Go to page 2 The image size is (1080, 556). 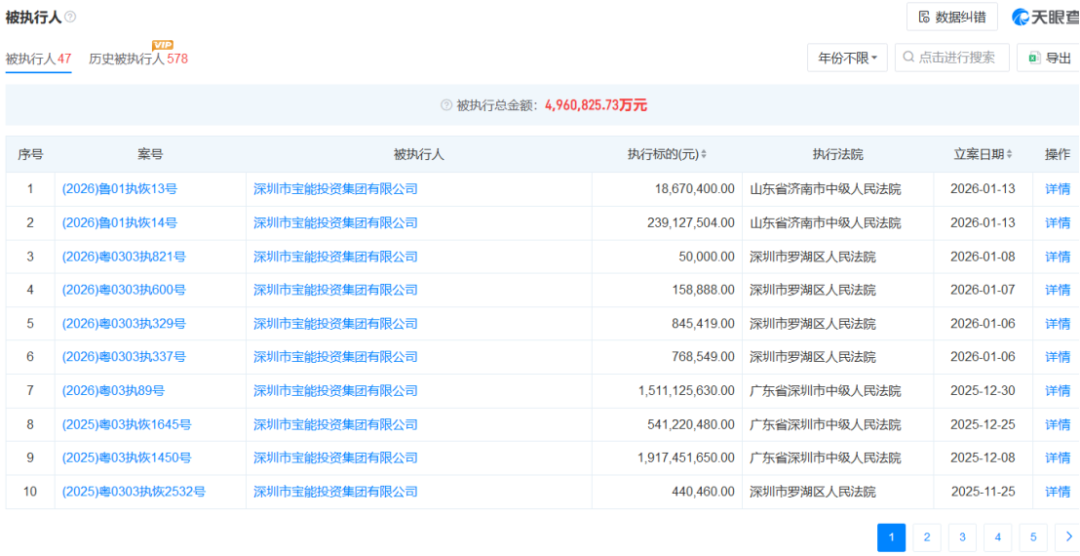[926, 537]
